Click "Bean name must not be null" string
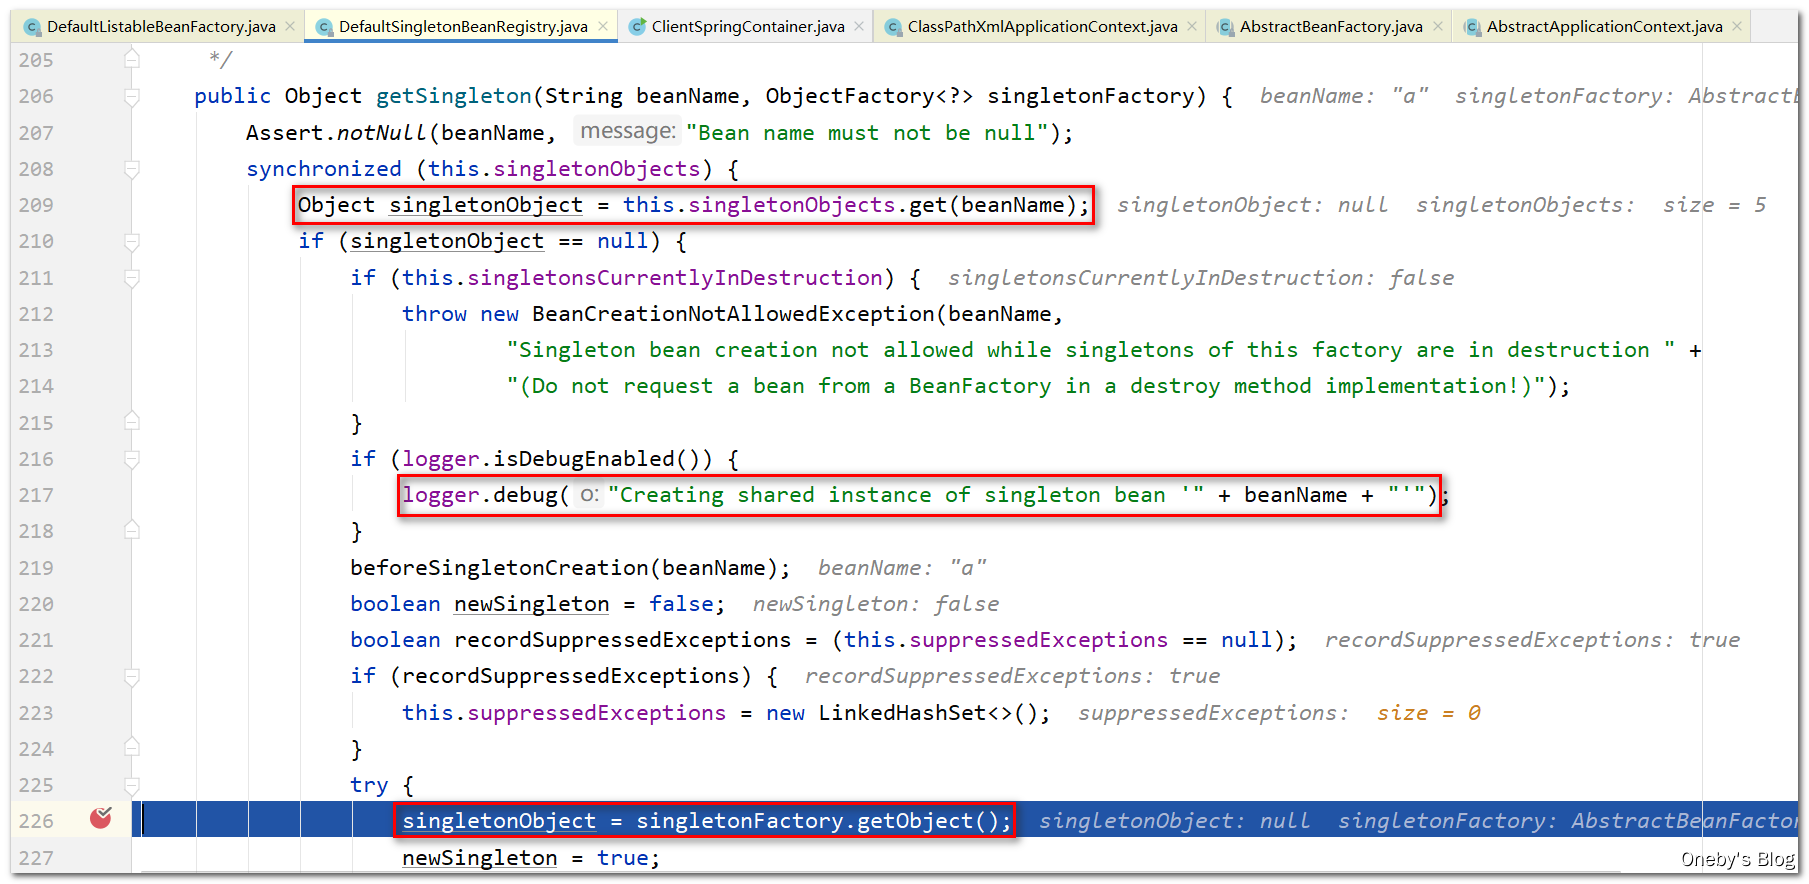Viewport: 1809px width, 884px height. point(867,133)
